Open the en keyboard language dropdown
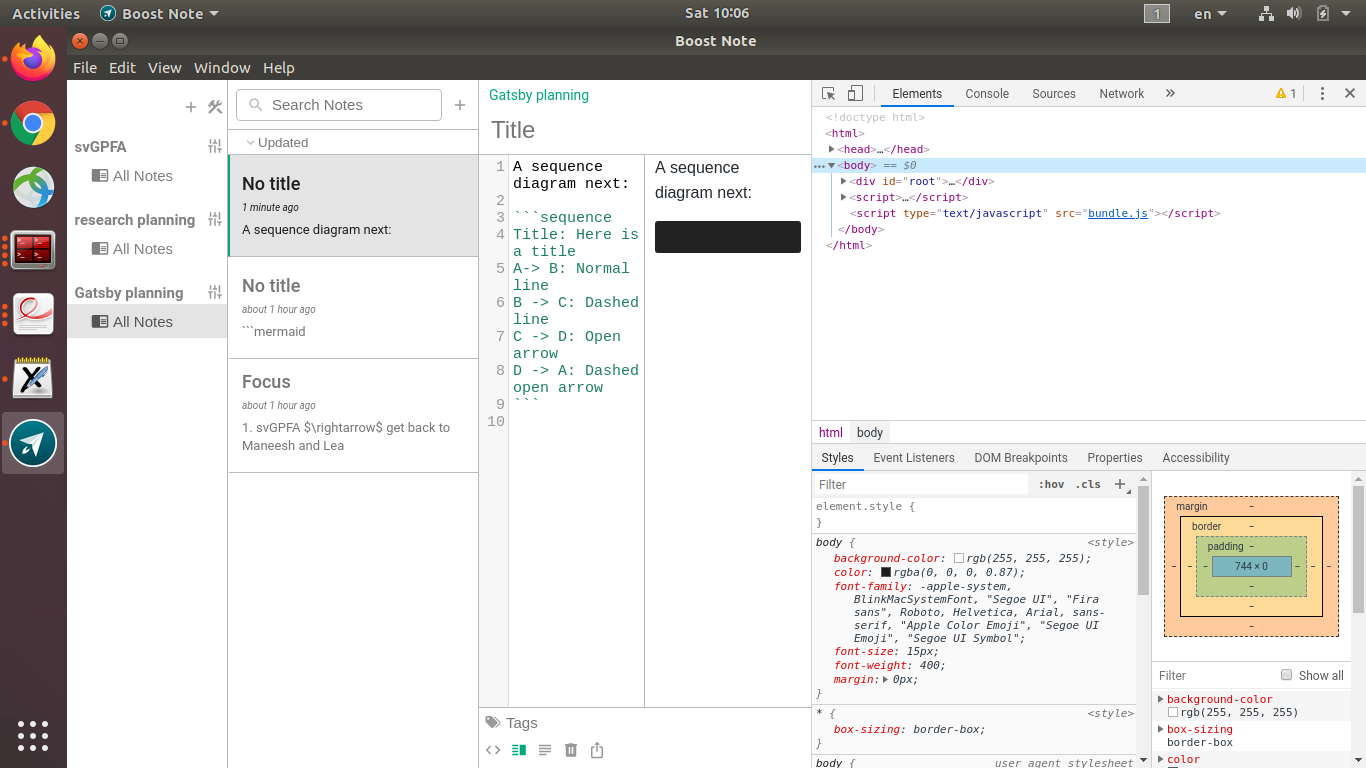1366x768 pixels. pyautogui.click(x=1211, y=13)
